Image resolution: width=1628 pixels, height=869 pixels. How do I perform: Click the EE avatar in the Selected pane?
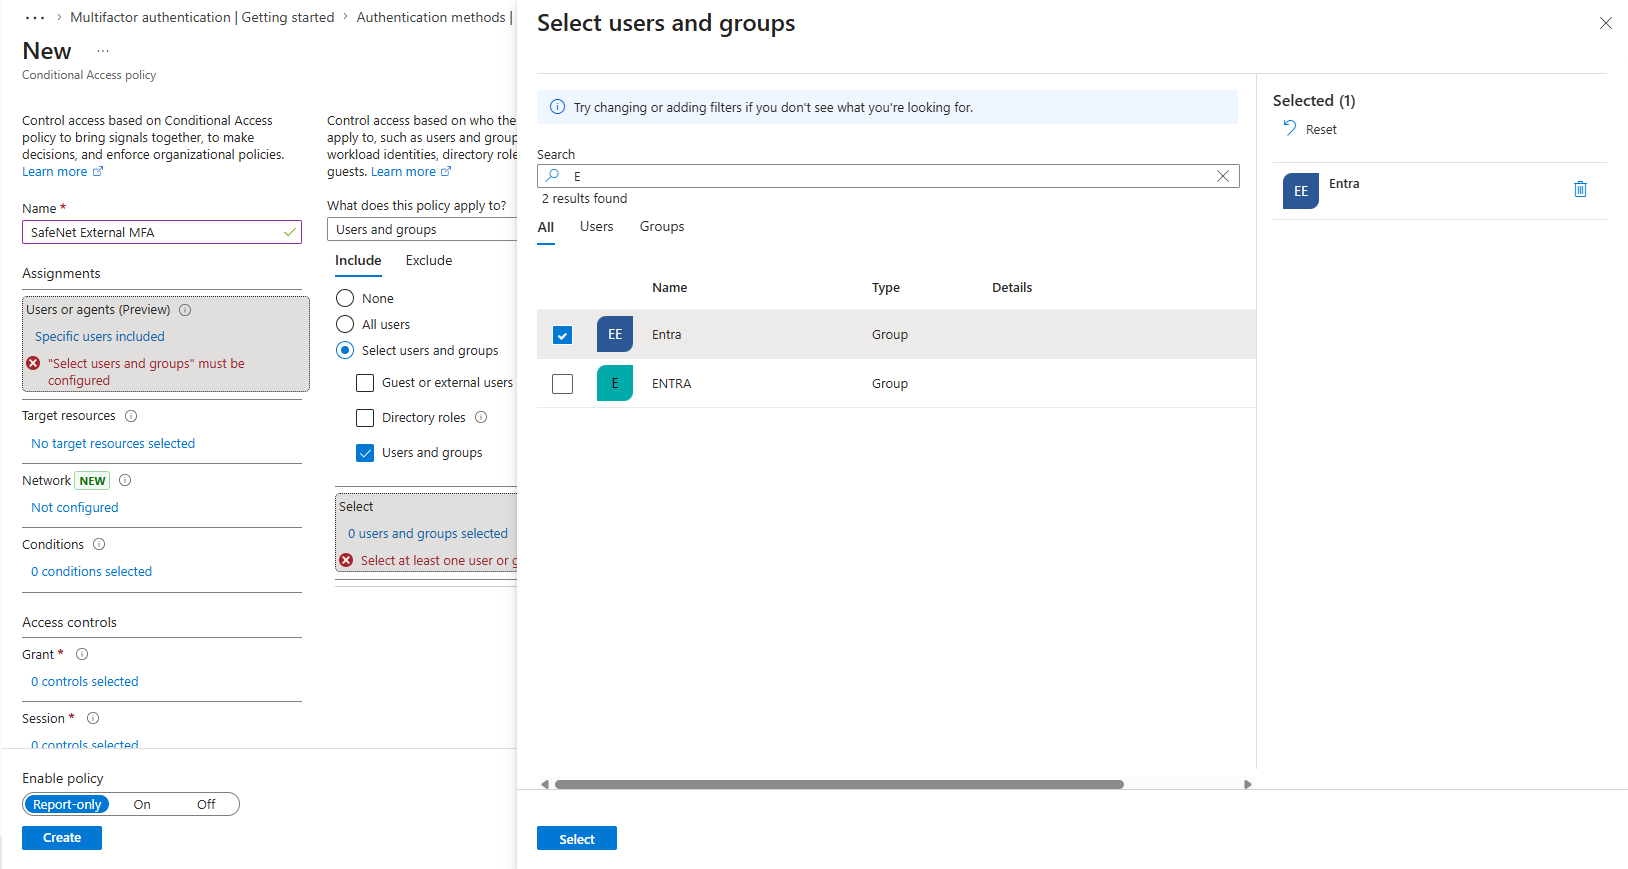[1300, 191]
